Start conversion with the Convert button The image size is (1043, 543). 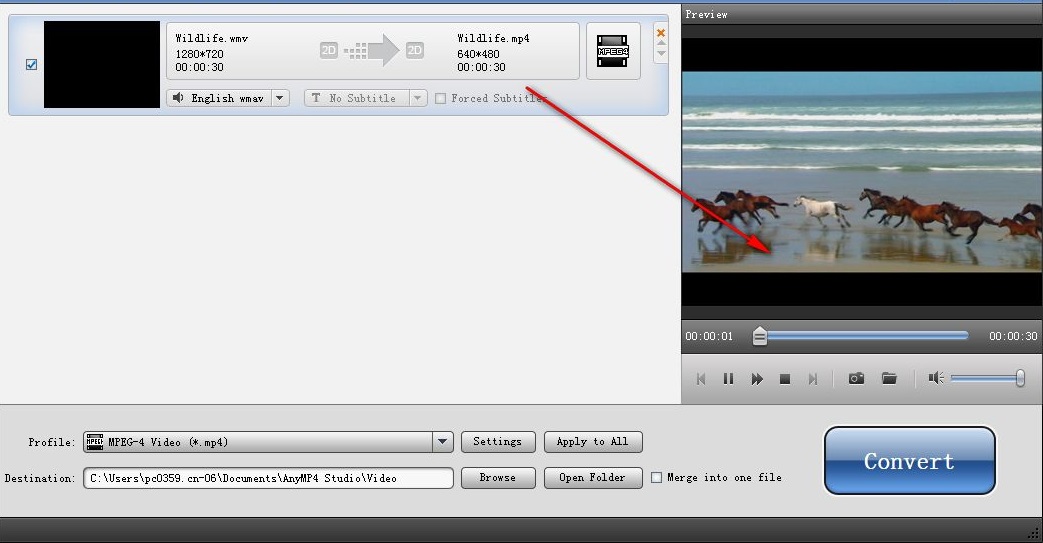(909, 461)
